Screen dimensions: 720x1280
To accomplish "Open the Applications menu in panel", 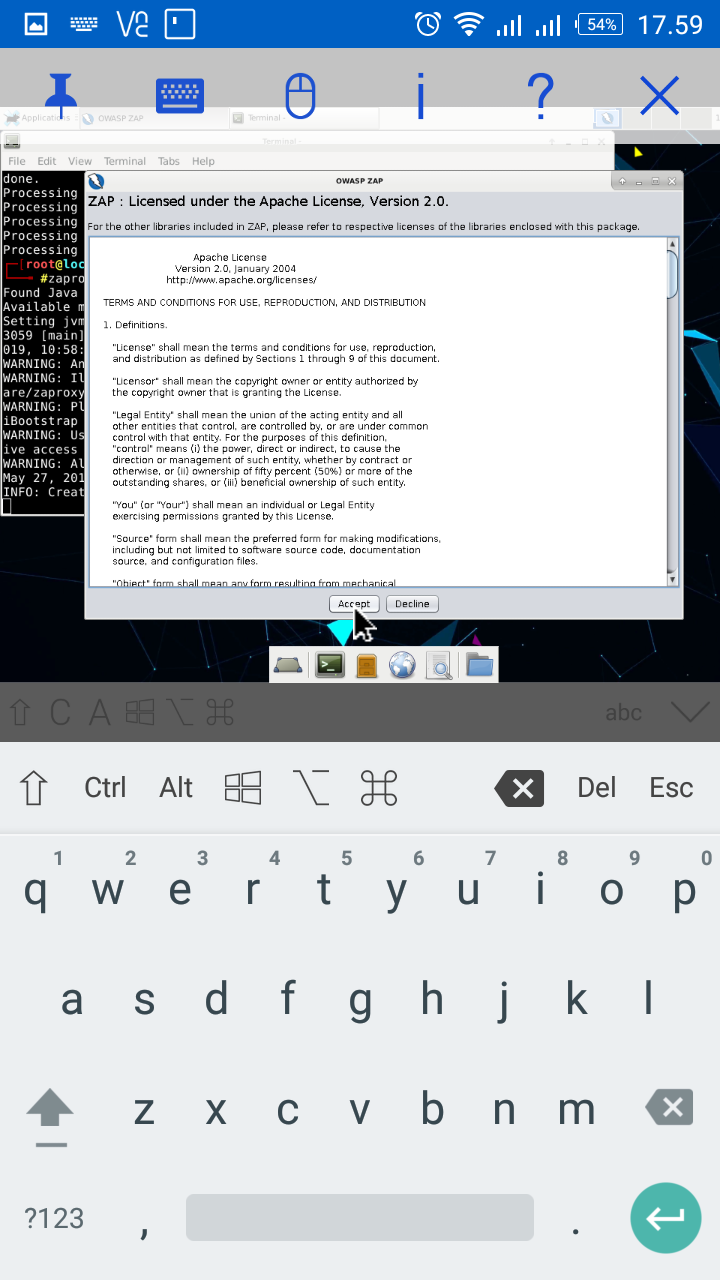I will tap(37, 118).
